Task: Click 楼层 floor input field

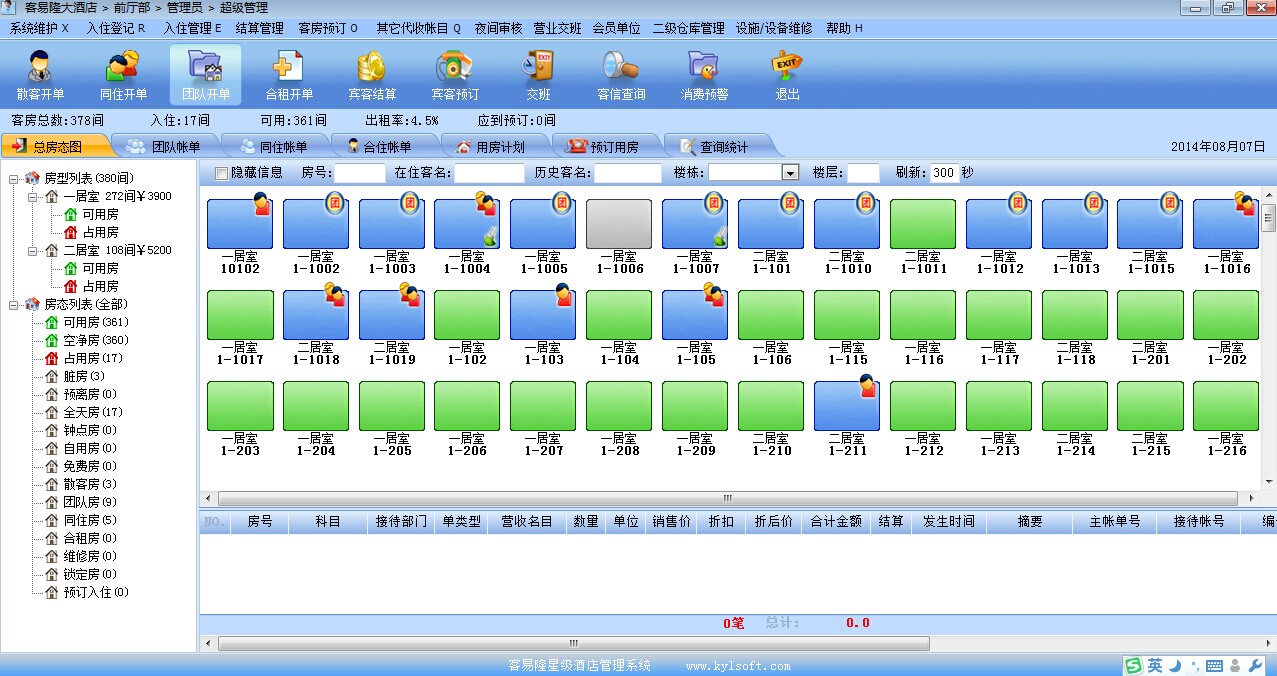Action: tap(863, 173)
